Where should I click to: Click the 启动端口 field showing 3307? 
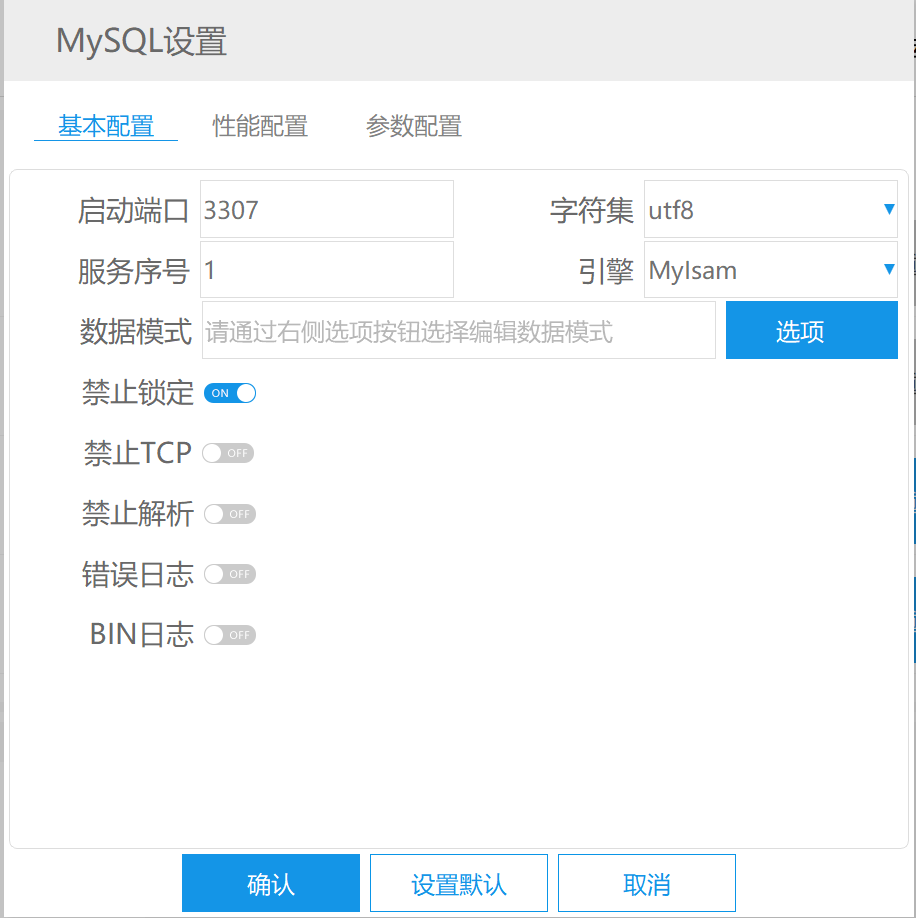327,210
